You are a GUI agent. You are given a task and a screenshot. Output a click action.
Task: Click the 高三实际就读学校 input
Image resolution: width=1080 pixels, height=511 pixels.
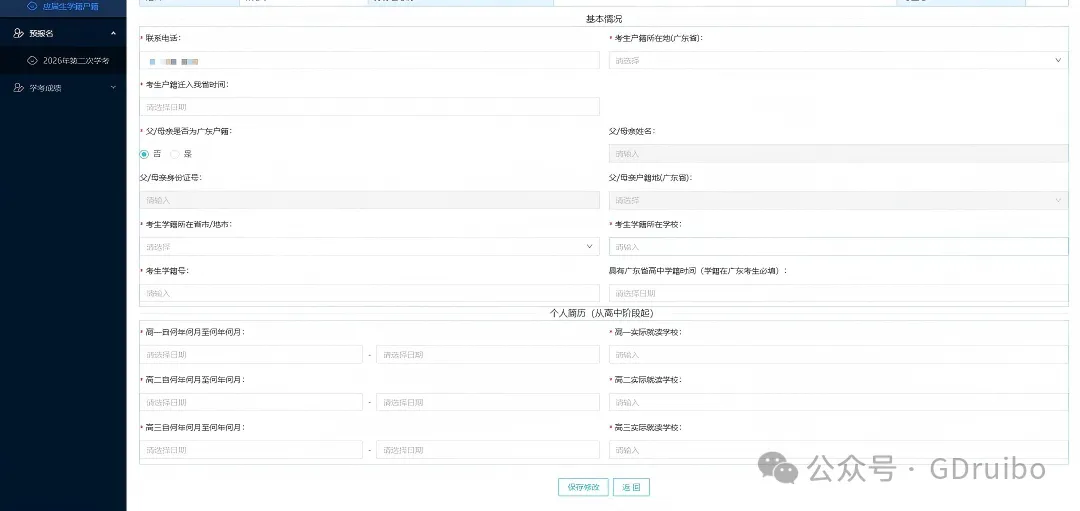click(x=838, y=450)
